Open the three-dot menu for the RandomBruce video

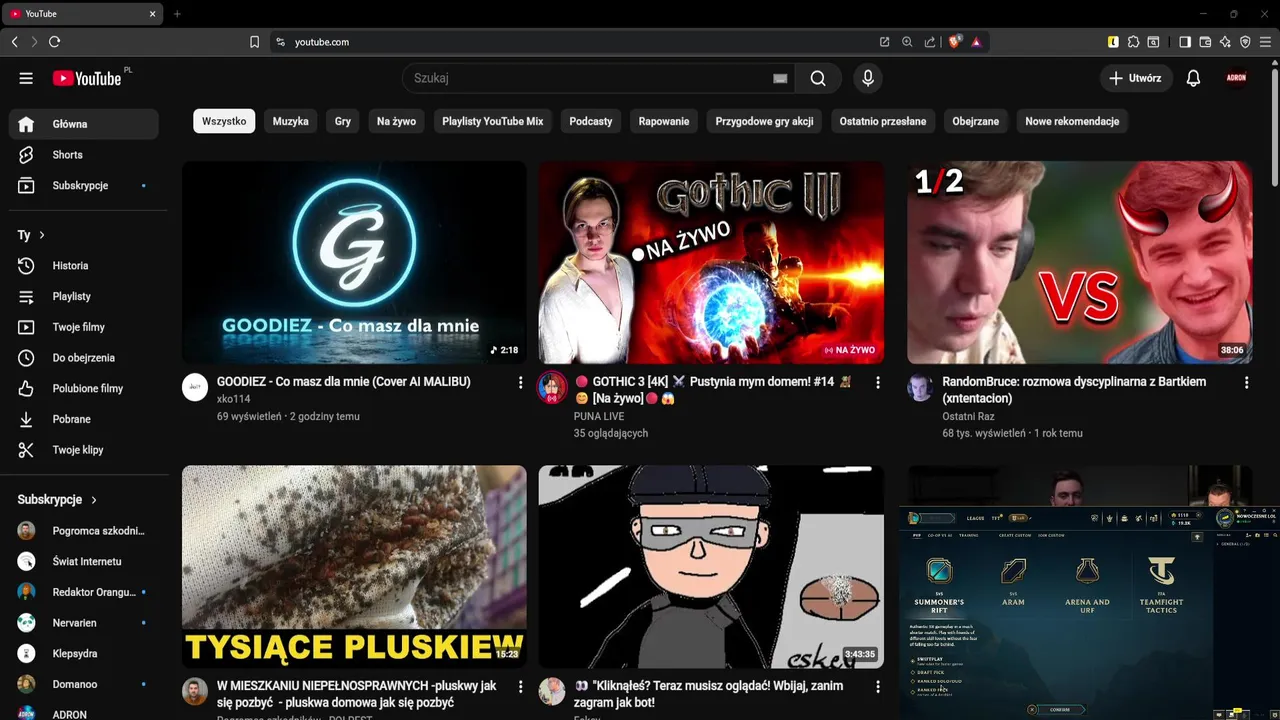1246,382
